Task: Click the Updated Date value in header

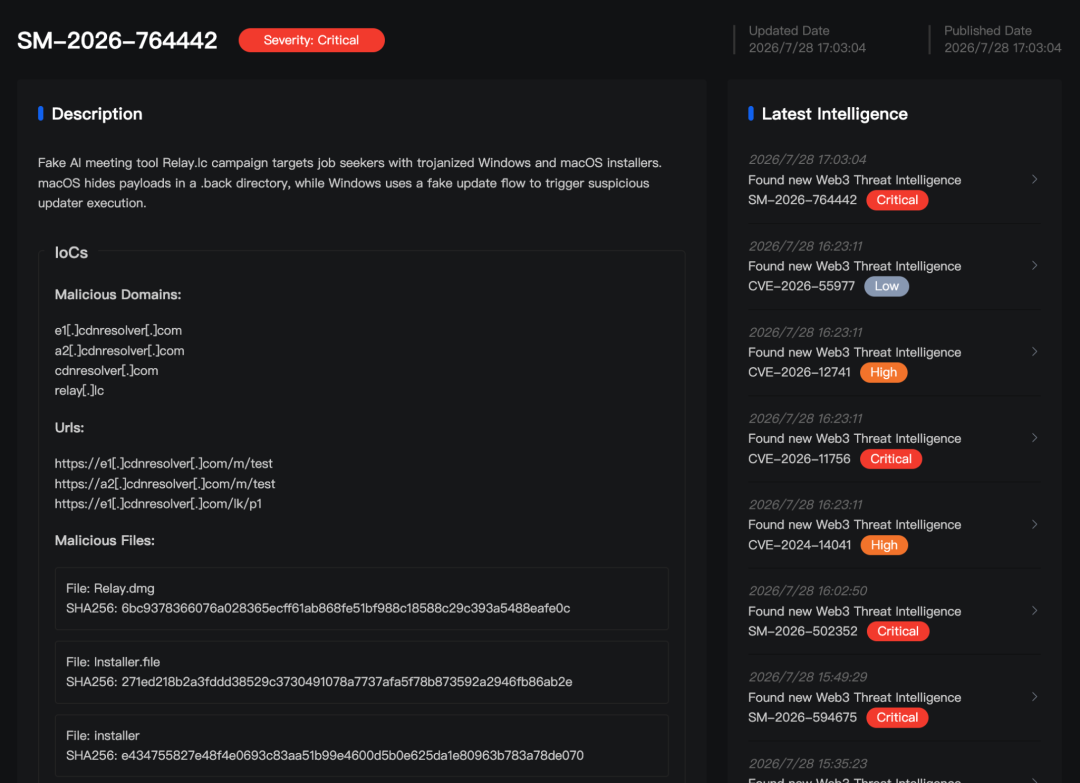Action: pyautogui.click(x=807, y=48)
